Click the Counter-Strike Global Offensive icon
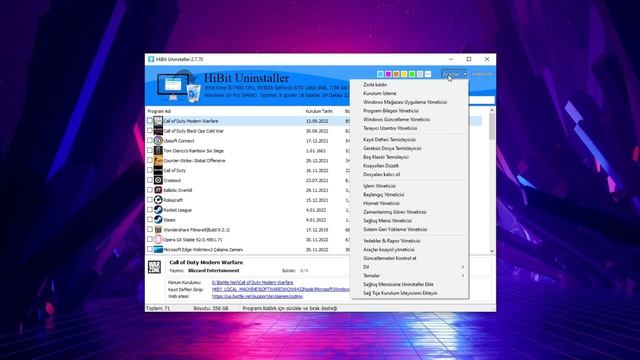Image resolution: width=640 pixels, height=360 pixels. tap(158, 160)
